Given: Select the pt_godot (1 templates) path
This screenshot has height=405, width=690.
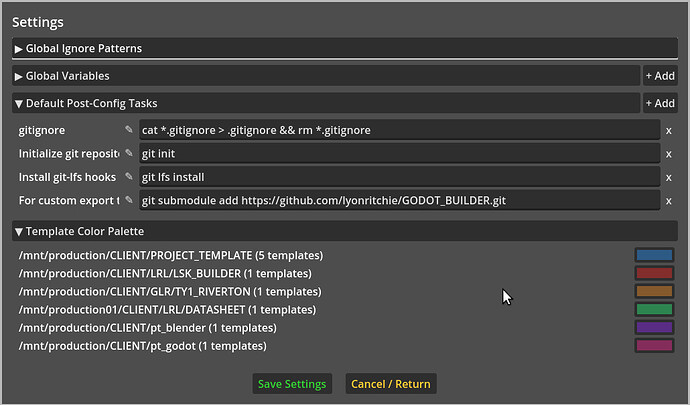Looking at the screenshot, I should pos(143,346).
